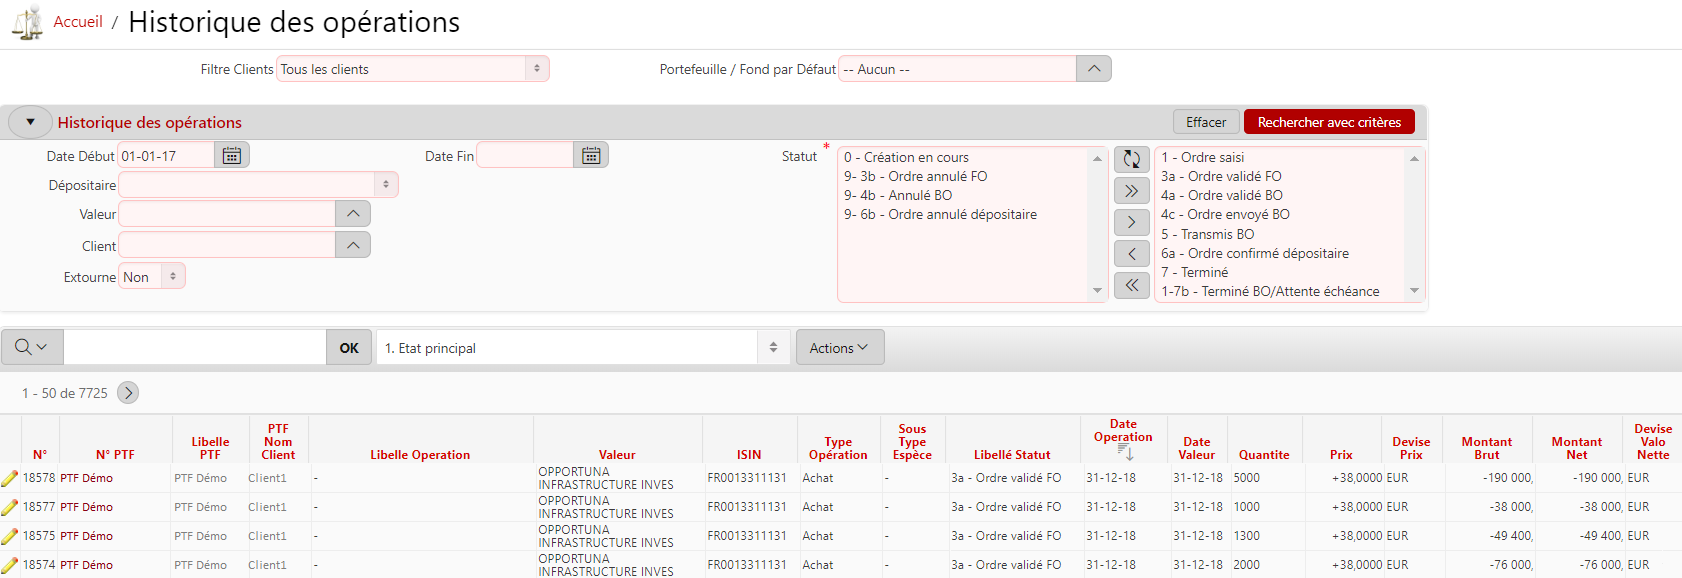The width and height of the screenshot is (1682, 578).
Task: Open the Filtre Clients dropdown
Action: [412, 69]
